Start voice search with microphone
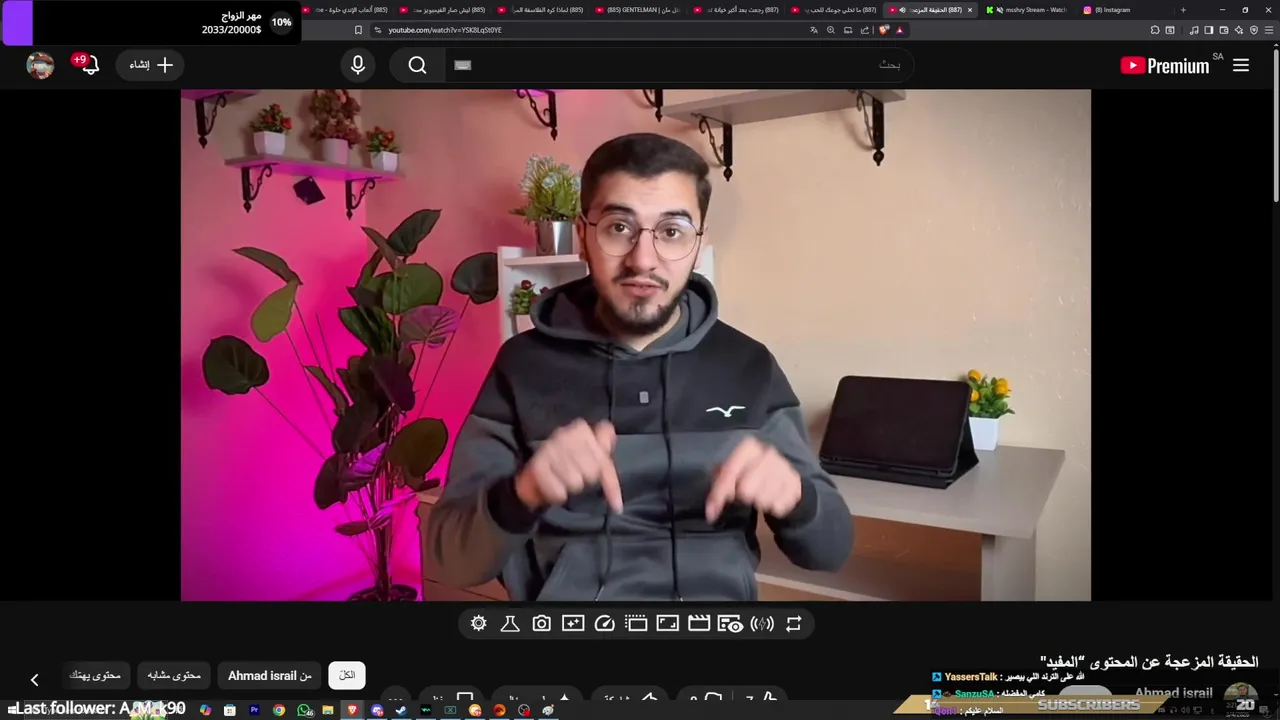Screen dimensions: 1280x720 coord(358,65)
